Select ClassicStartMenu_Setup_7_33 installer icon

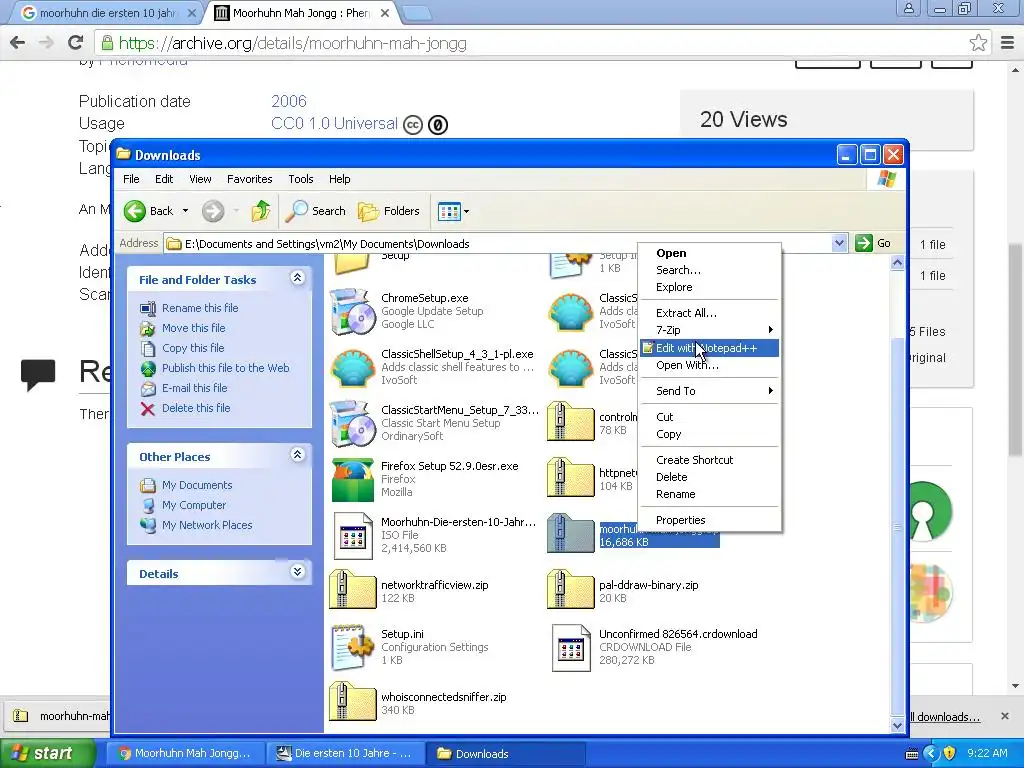point(353,423)
